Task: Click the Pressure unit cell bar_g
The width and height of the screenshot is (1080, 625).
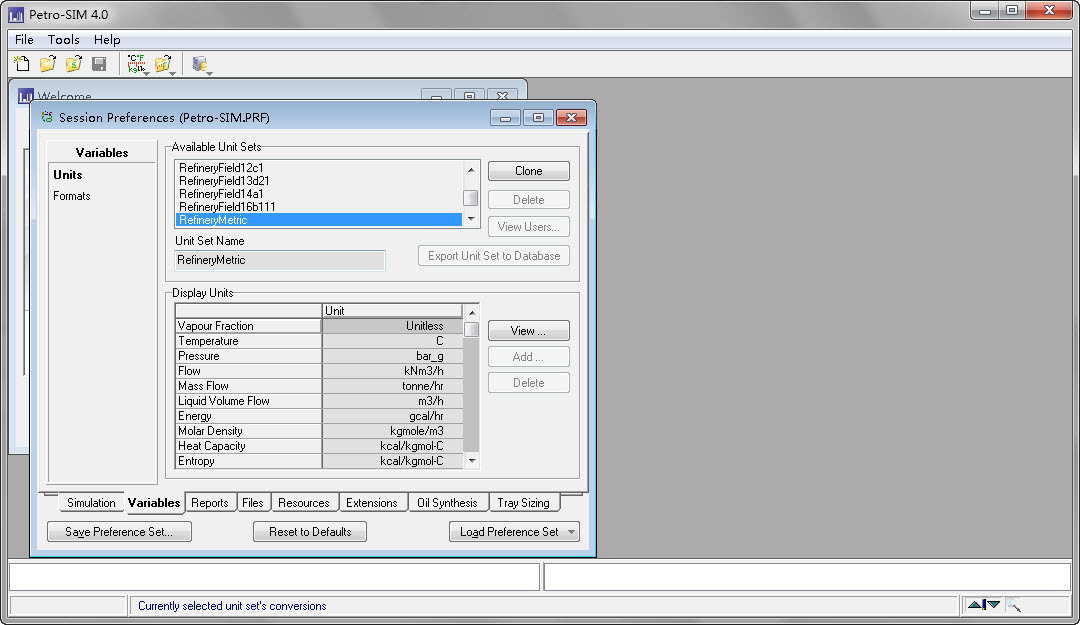Action: 392,356
